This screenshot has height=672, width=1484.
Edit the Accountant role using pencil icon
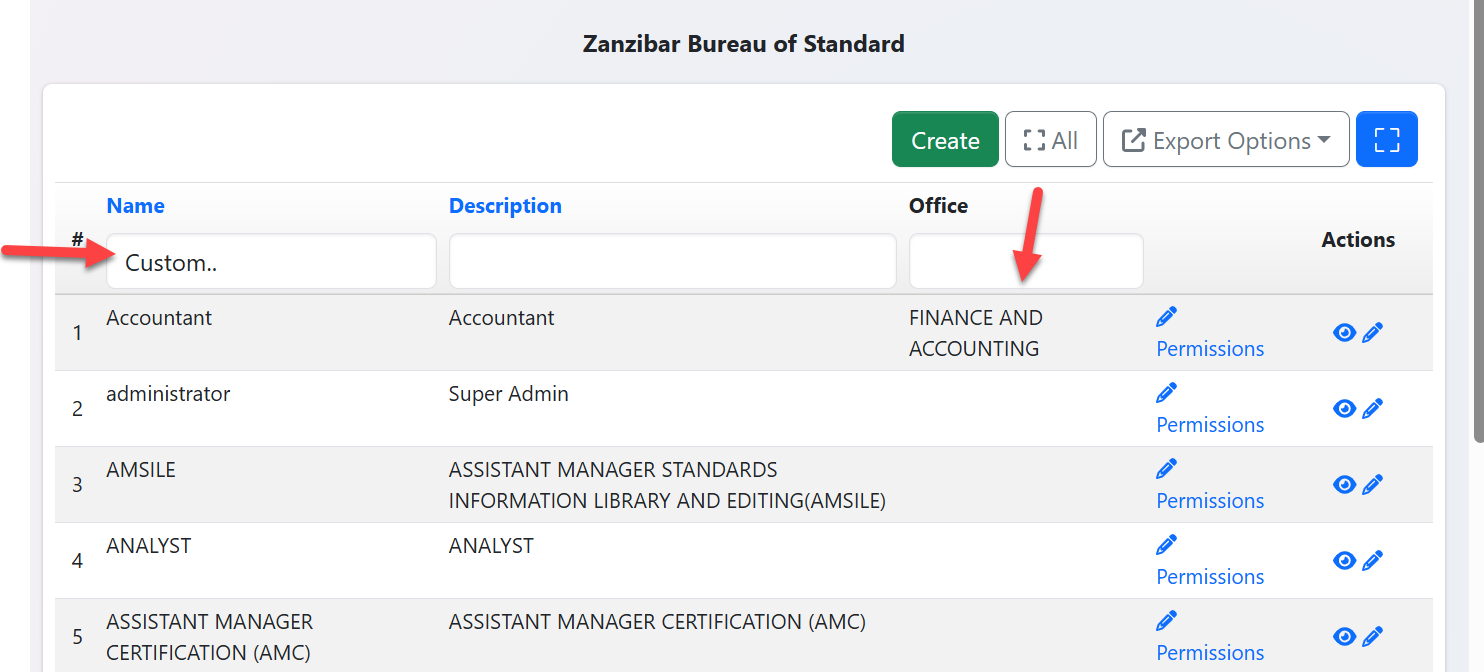tap(1373, 333)
